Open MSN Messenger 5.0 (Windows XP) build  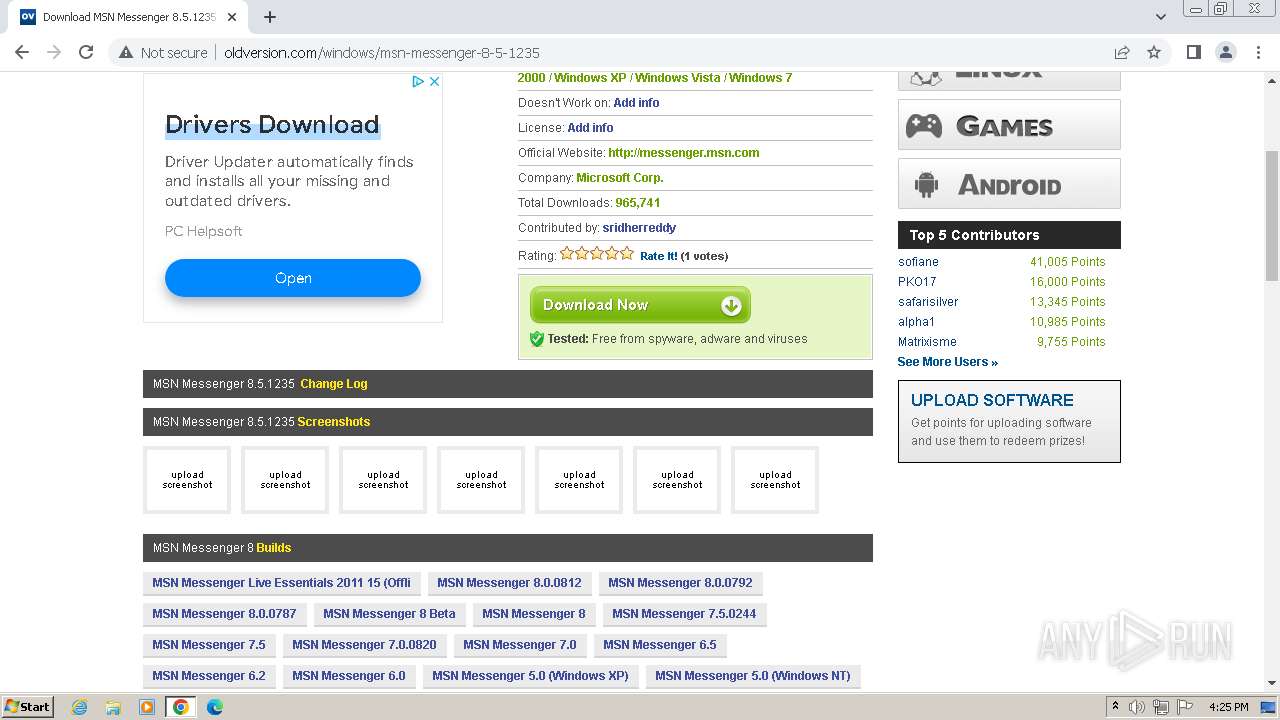coord(530,676)
